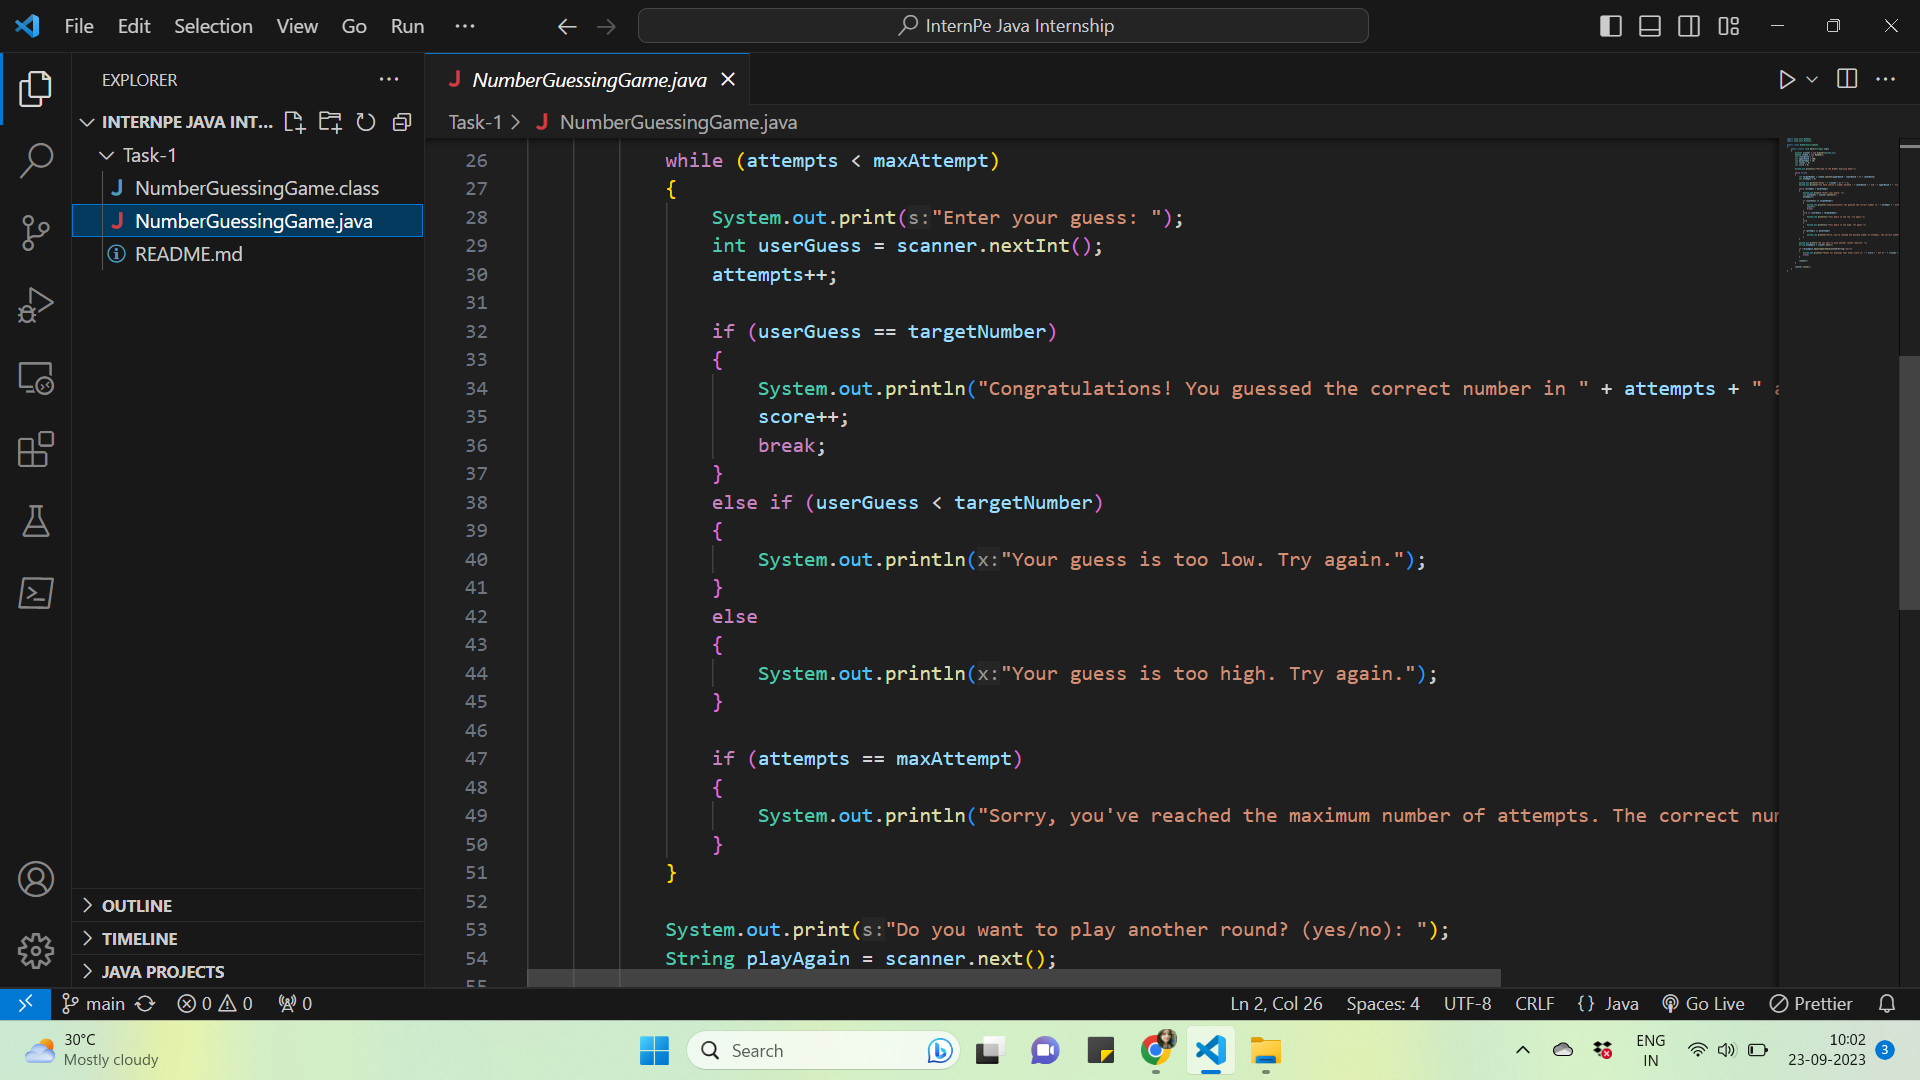
Task: Toggle the primary sidebar visibility
Action: click(x=1611, y=26)
